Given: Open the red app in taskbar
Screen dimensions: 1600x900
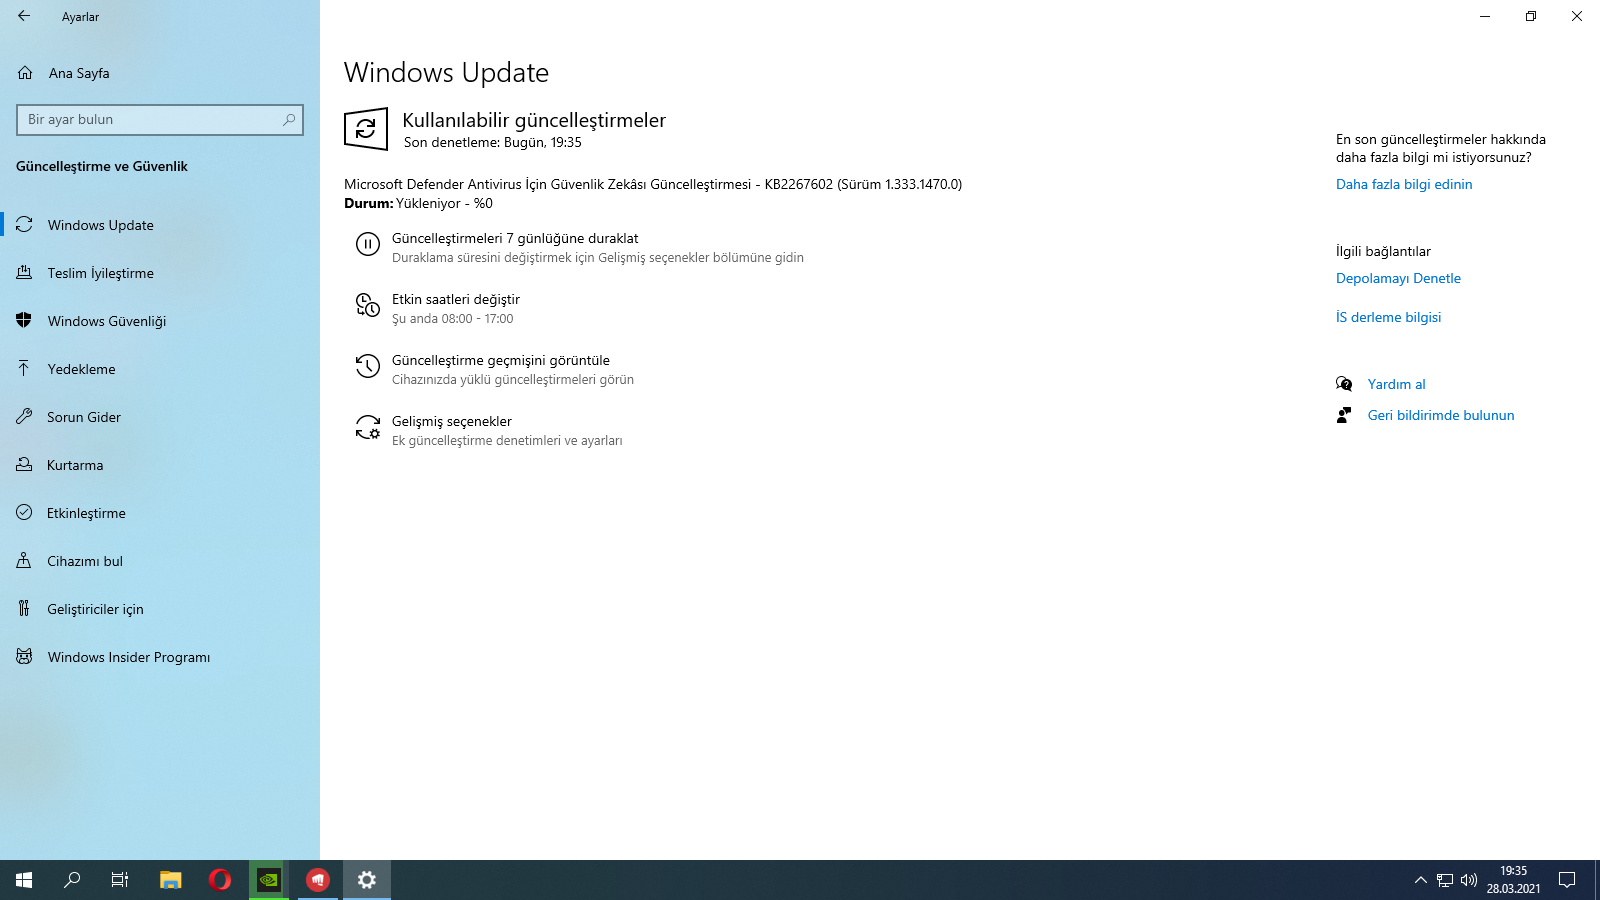Looking at the screenshot, I should [x=318, y=880].
